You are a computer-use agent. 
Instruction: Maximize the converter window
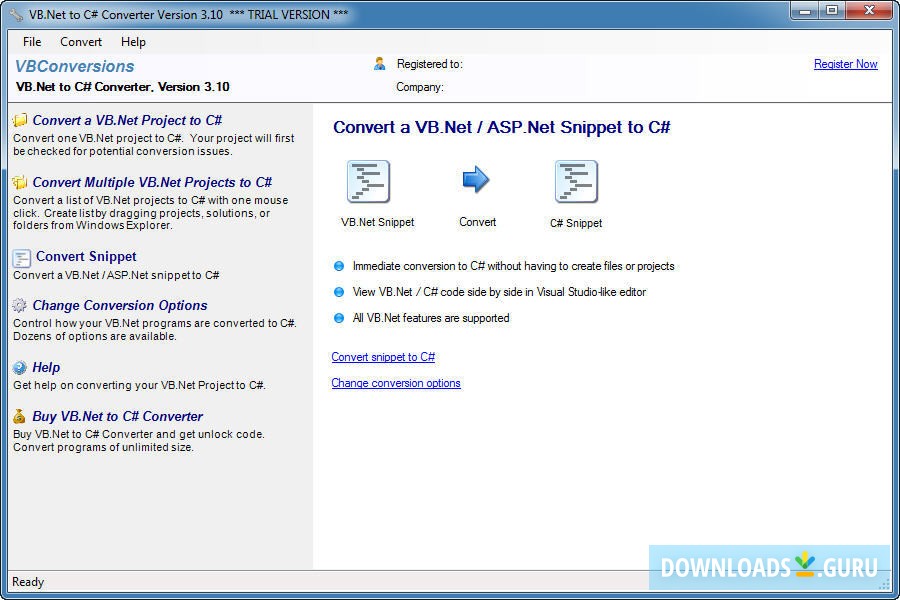[x=832, y=10]
